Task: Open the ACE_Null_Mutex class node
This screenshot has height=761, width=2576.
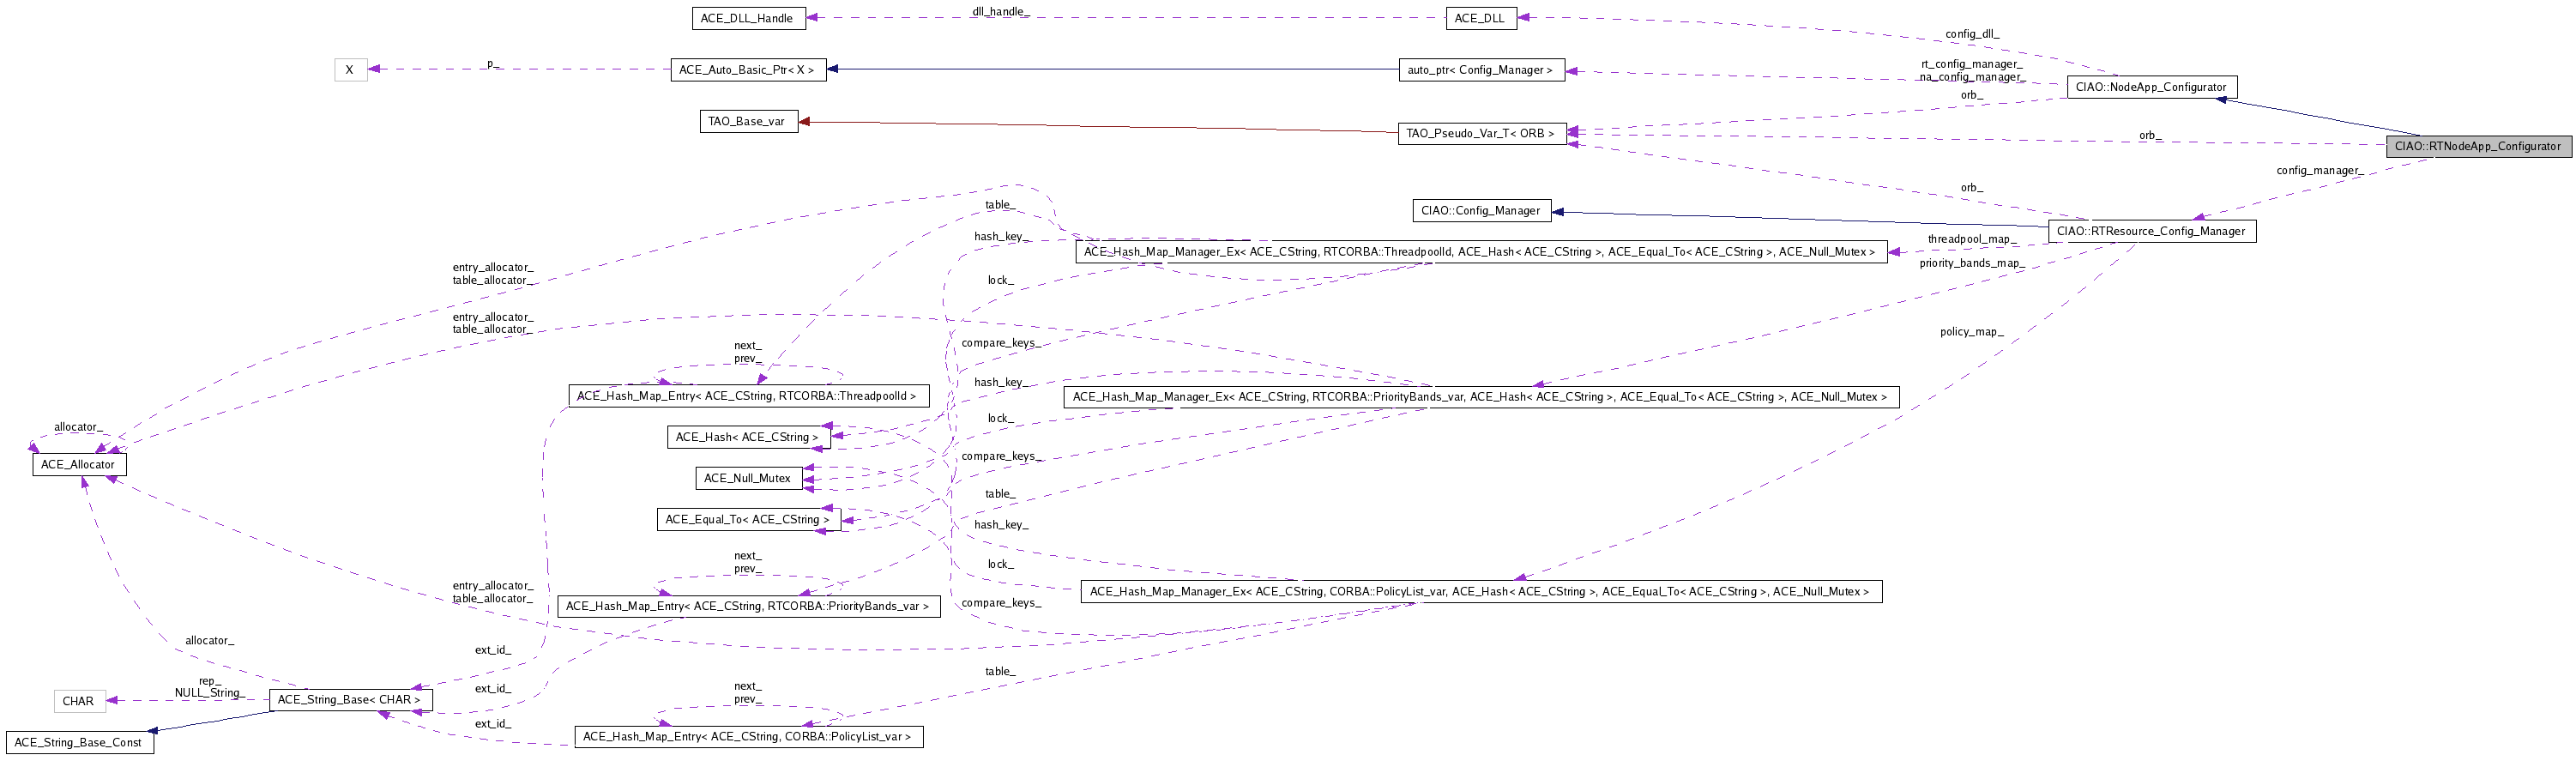Action: (748, 478)
